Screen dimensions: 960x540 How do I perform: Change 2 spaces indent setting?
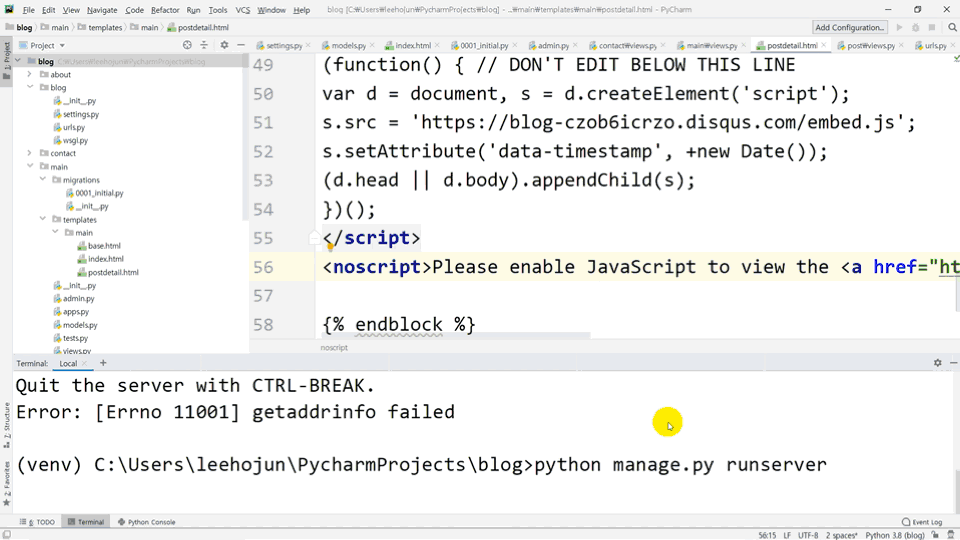842,535
